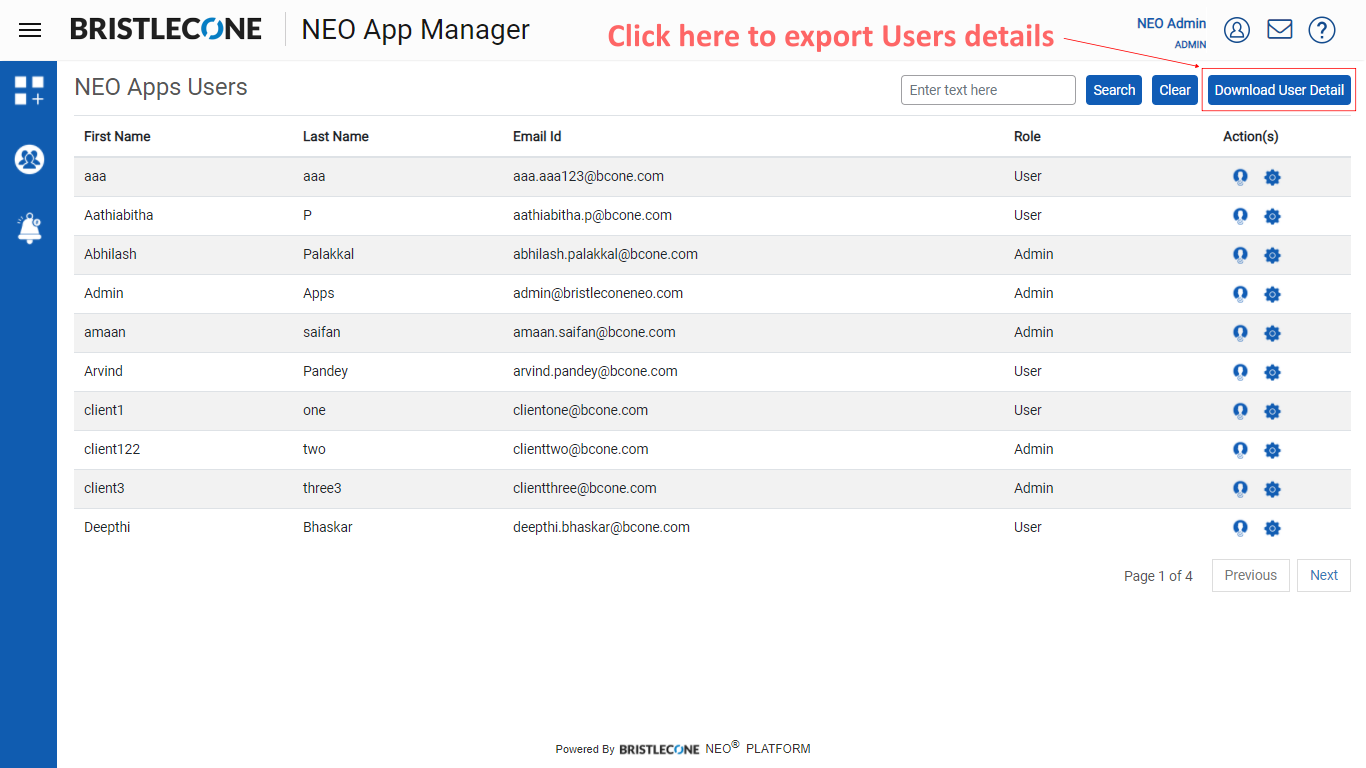Select email clienttwo@bcone.com
Viewport: 1366px width, 768px height.
coord(581,449)
